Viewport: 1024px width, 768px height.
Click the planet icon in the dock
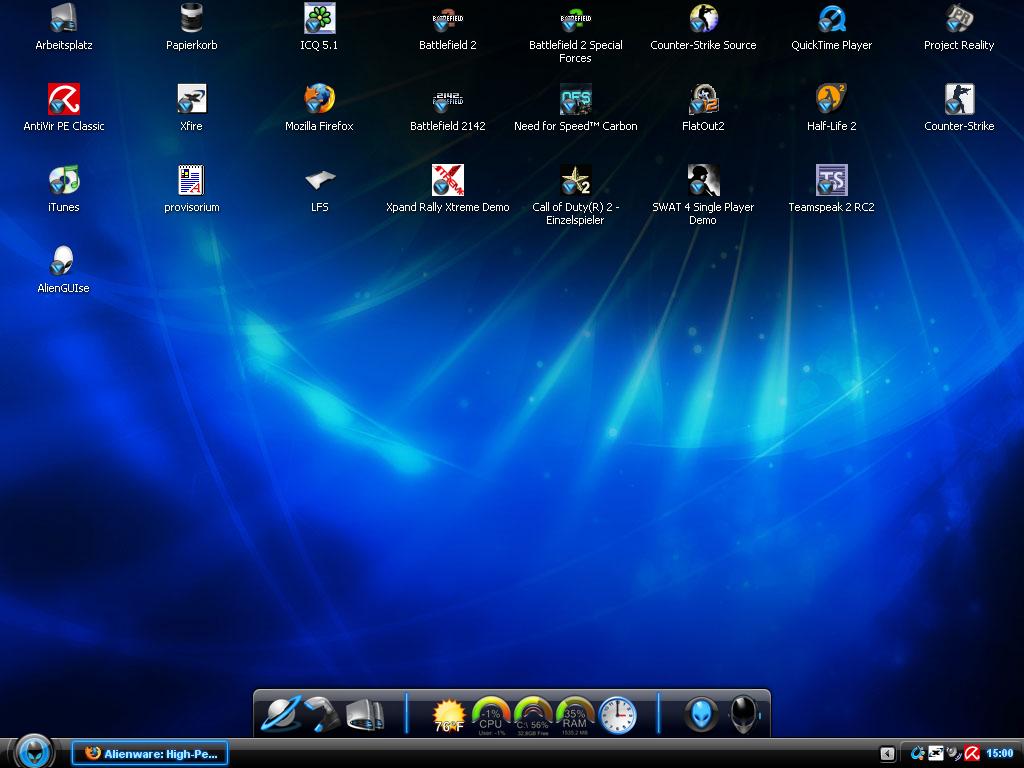click(281, 714)
